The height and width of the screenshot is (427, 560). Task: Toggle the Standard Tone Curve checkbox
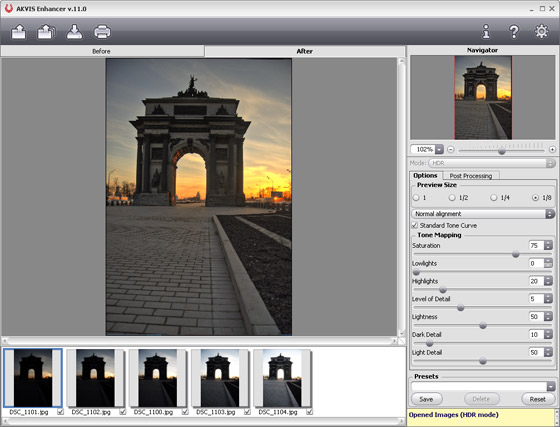tap(415, 225)
